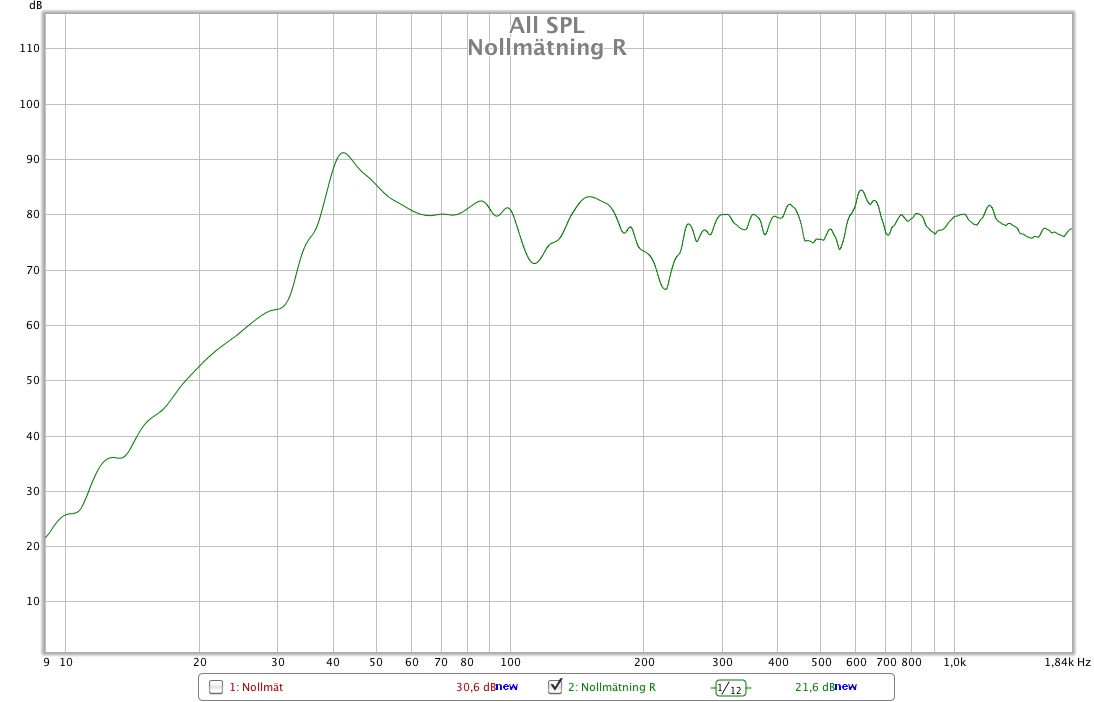Viewport: 1094px width, 702px height.
Task: Click the curve peak just above 600 Hz
Action: pyautogui.click(x=861, y=190)
